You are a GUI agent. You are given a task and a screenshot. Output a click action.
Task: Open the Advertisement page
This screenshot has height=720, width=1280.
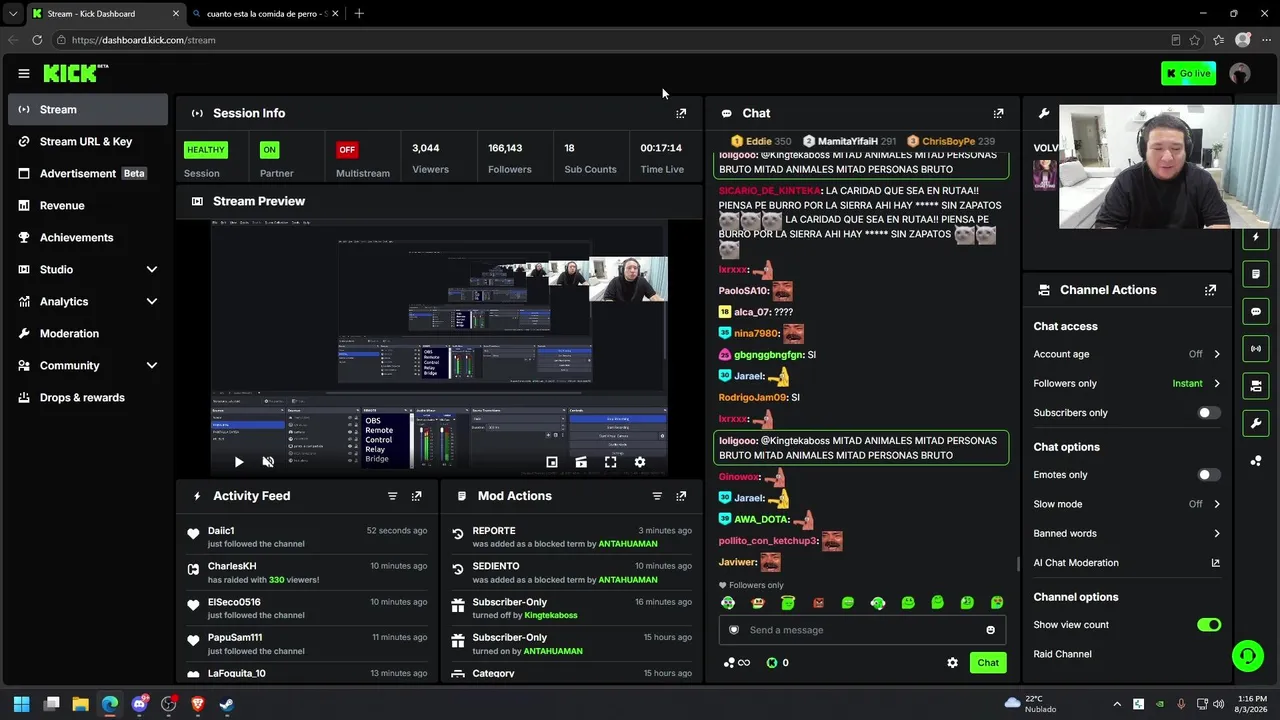[88, 173]
